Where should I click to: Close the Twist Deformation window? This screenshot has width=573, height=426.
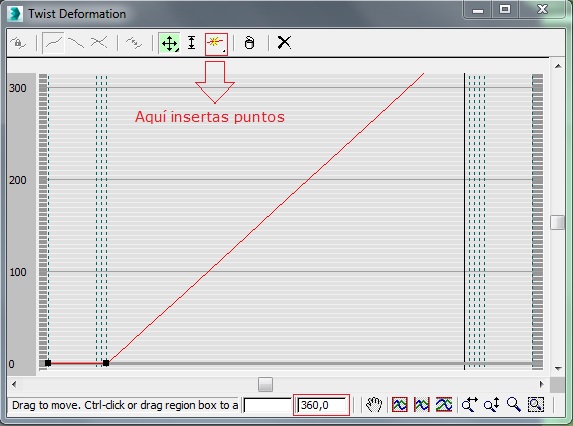(542, 9)
